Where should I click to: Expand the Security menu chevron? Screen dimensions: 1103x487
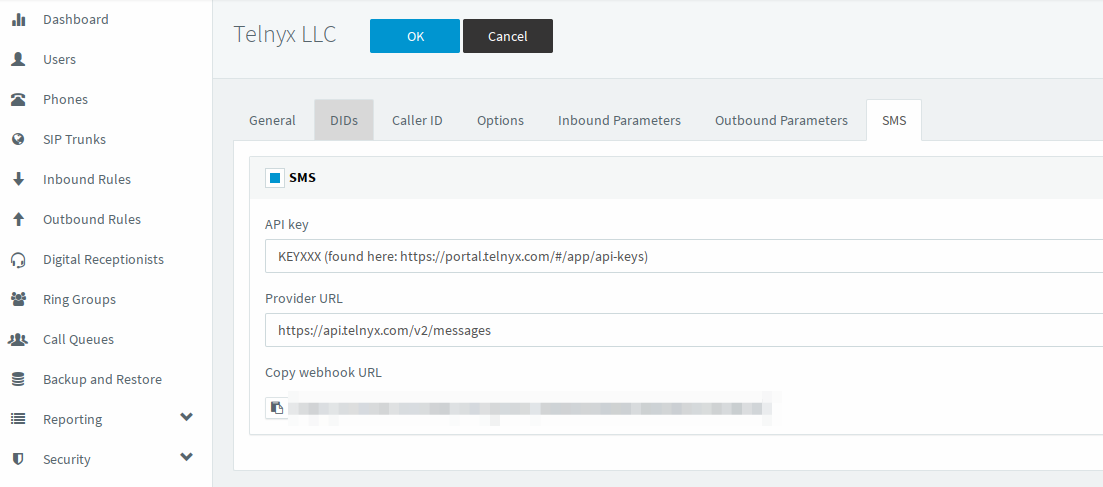[186, 457]
